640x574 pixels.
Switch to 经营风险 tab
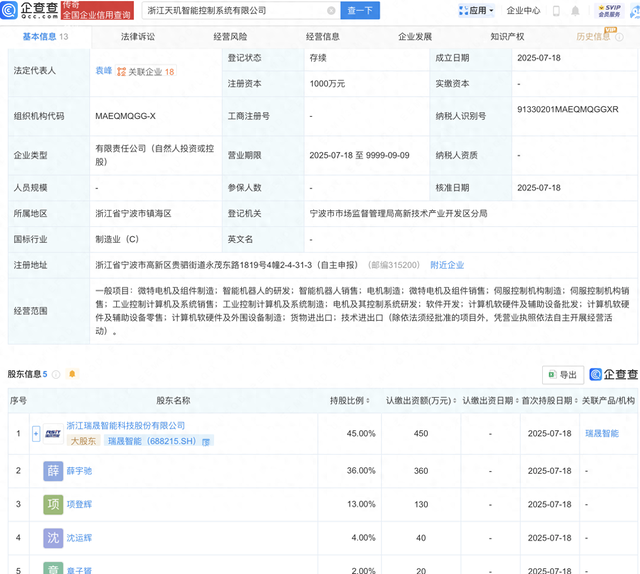(230, 37)
